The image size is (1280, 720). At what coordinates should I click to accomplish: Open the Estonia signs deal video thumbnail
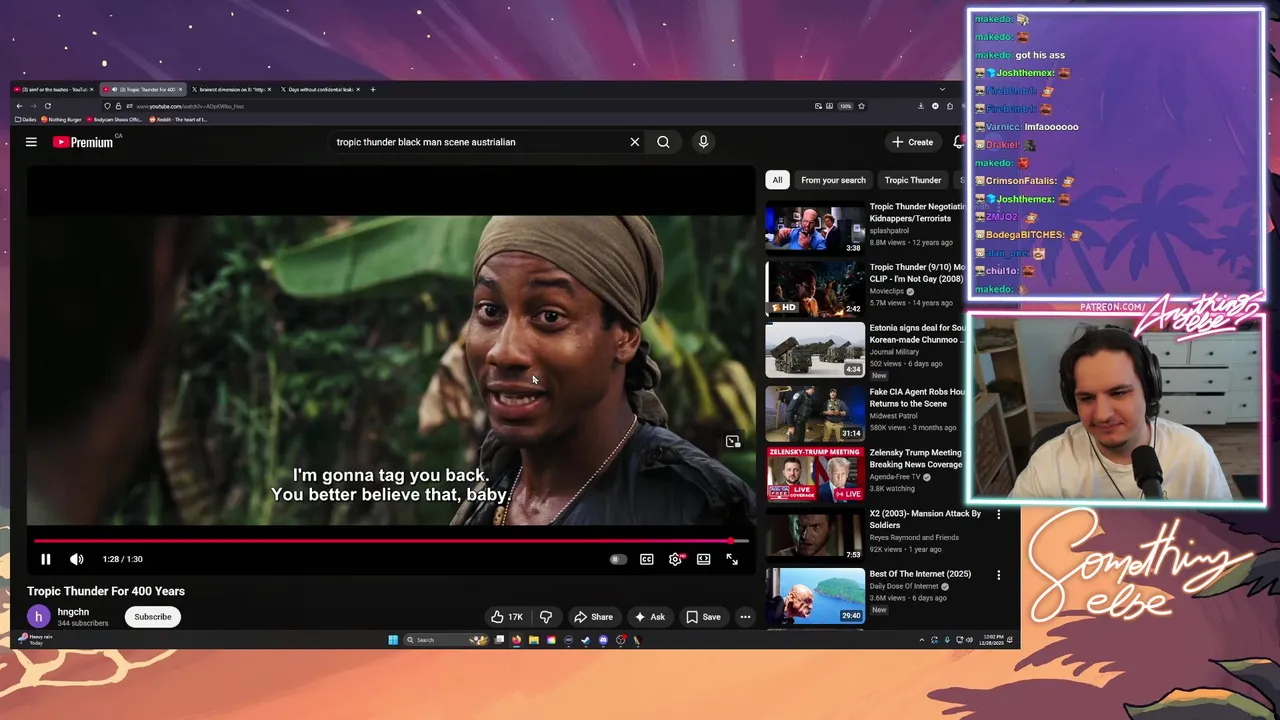pyautogui.click(x=815, y=349)
